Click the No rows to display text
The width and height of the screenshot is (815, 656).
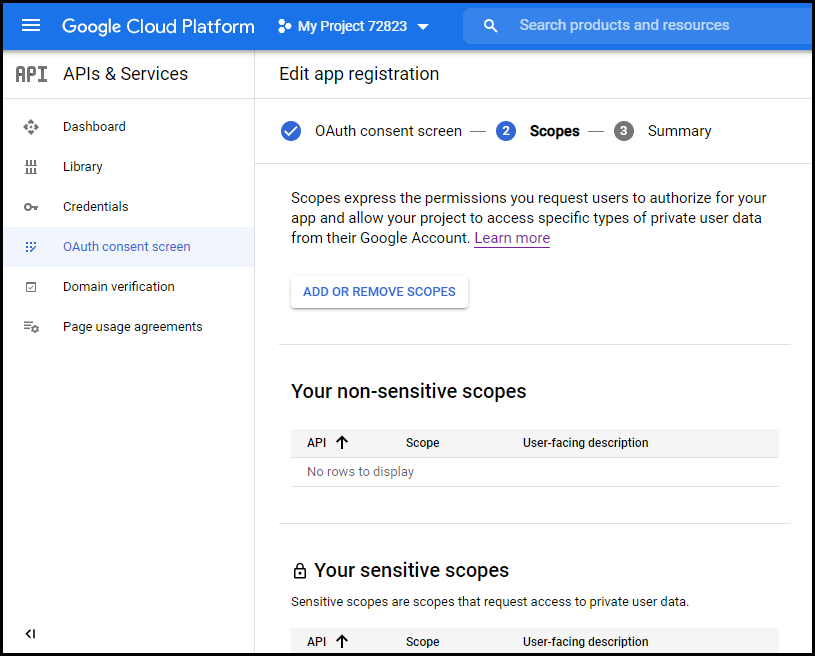[361, 471]
